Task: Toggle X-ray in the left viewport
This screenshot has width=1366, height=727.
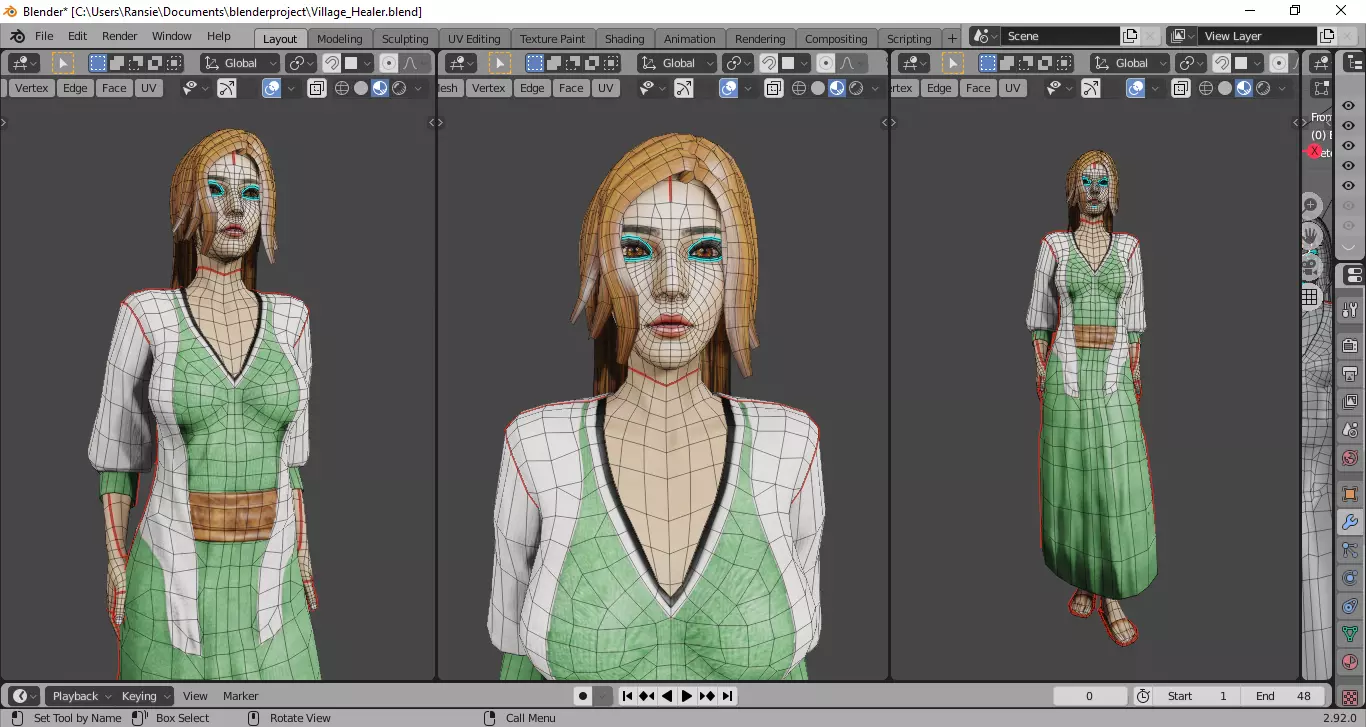Action: tap(317, 88)
